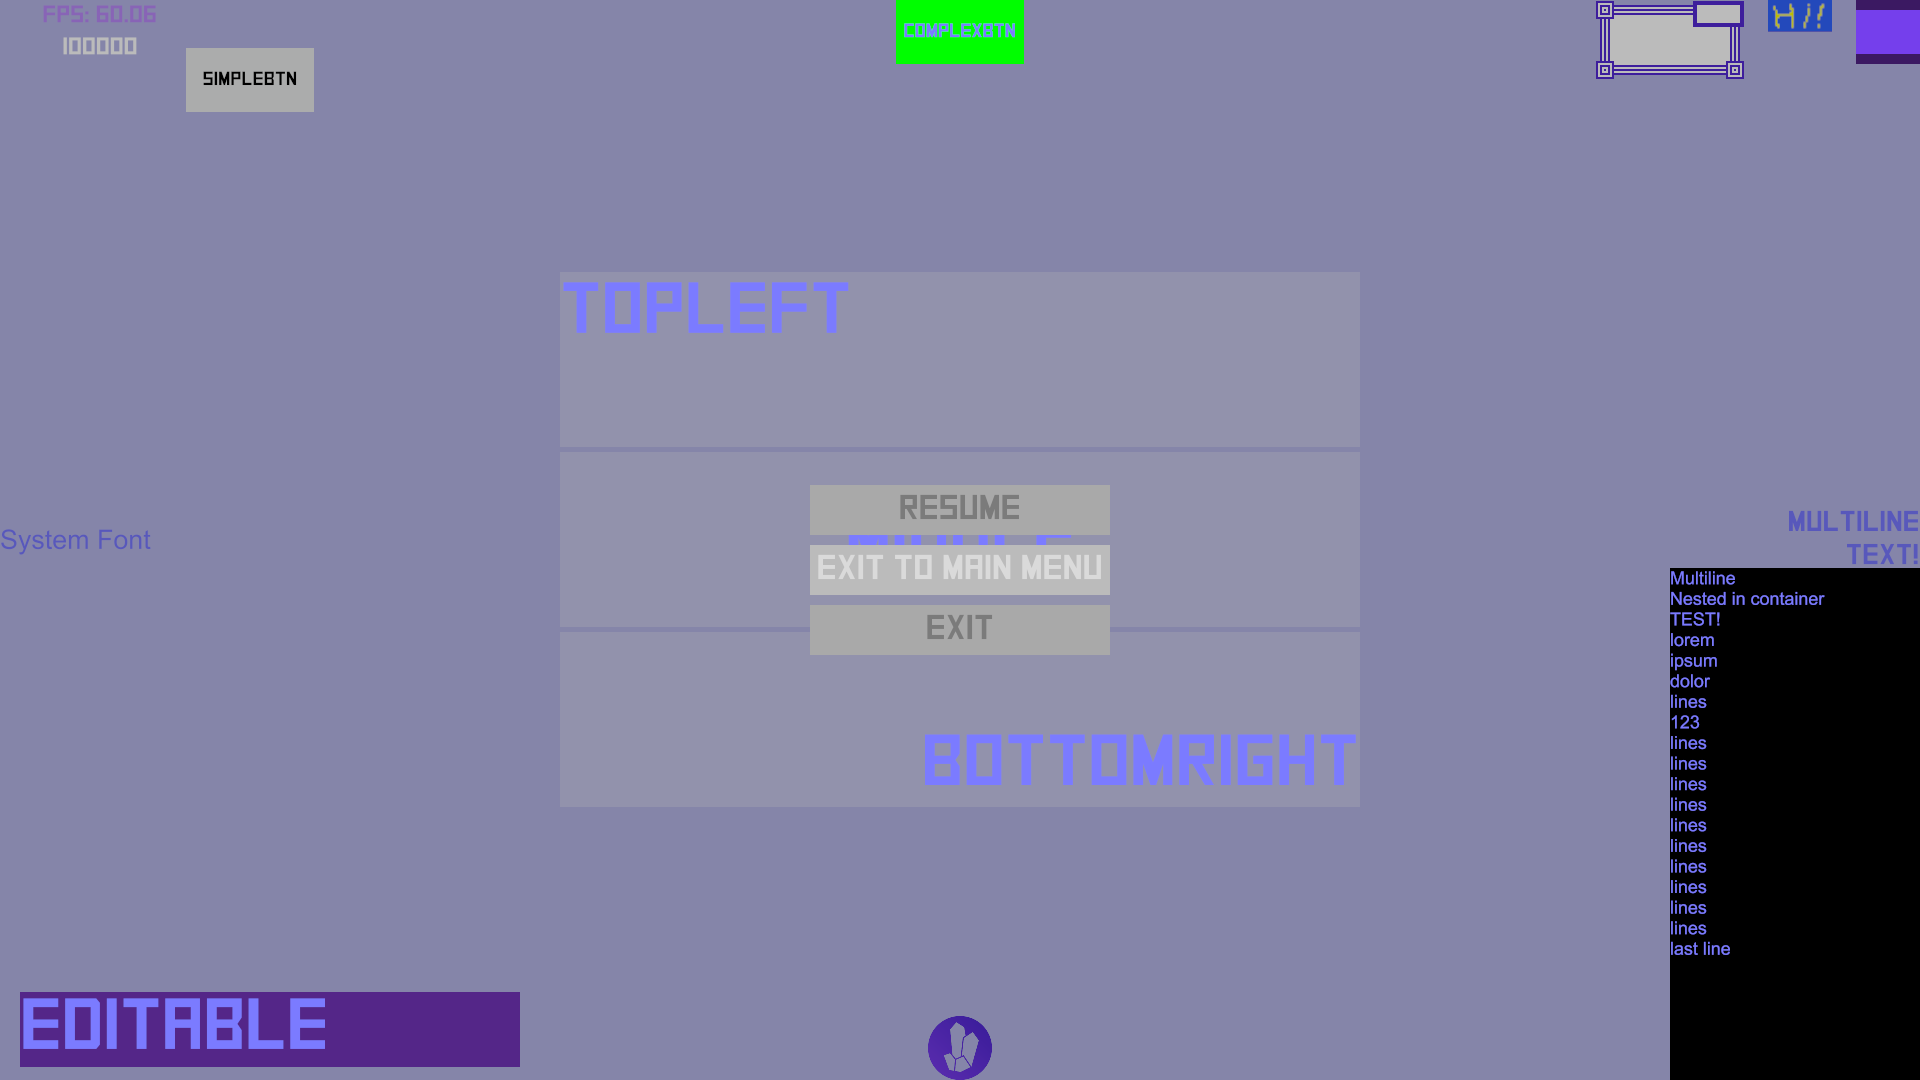
Task: Click the SIMPLEBTN button top left area
Action: 249,79
